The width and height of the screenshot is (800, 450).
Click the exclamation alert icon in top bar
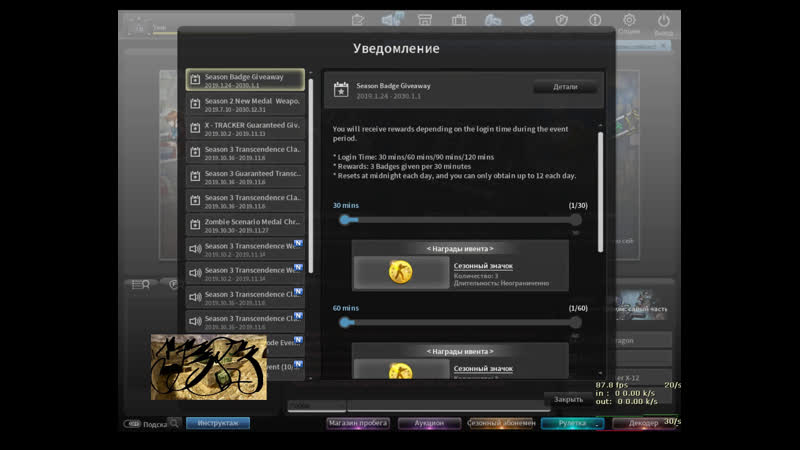[595, 20]
